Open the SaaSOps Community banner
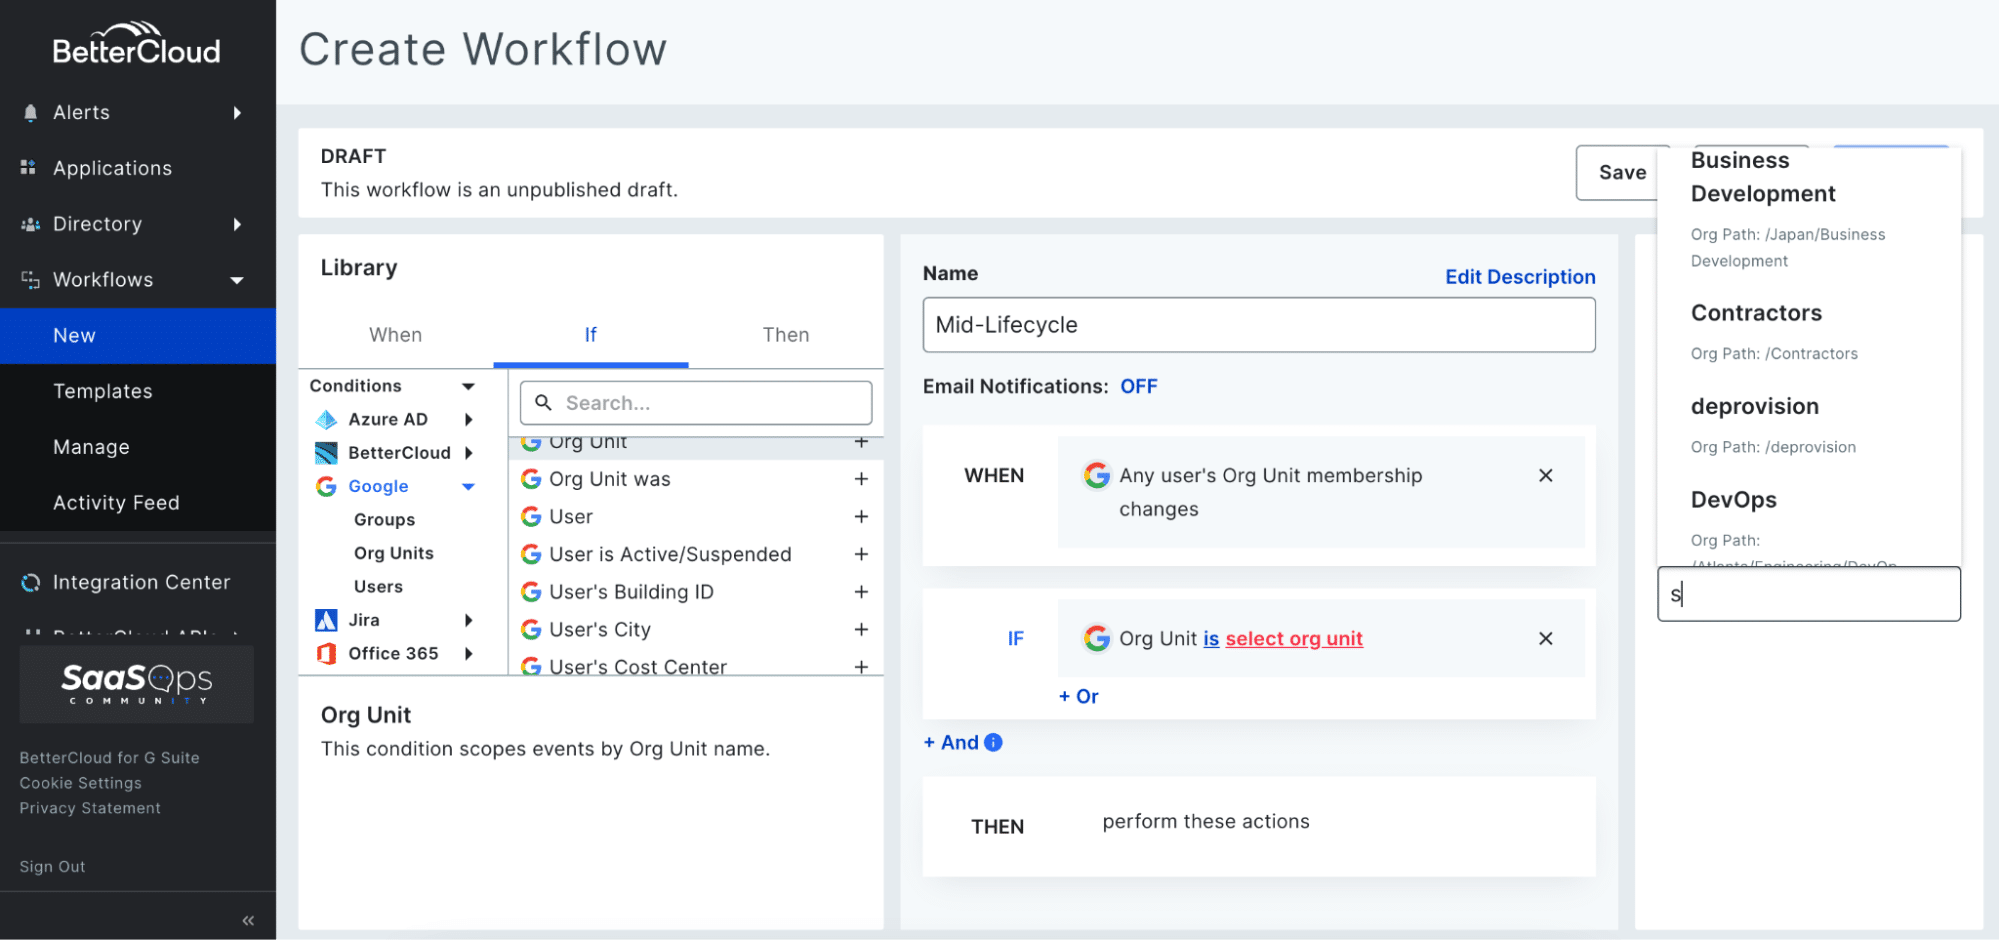Viewport: 1999px width, 940px height. point(137,684)
